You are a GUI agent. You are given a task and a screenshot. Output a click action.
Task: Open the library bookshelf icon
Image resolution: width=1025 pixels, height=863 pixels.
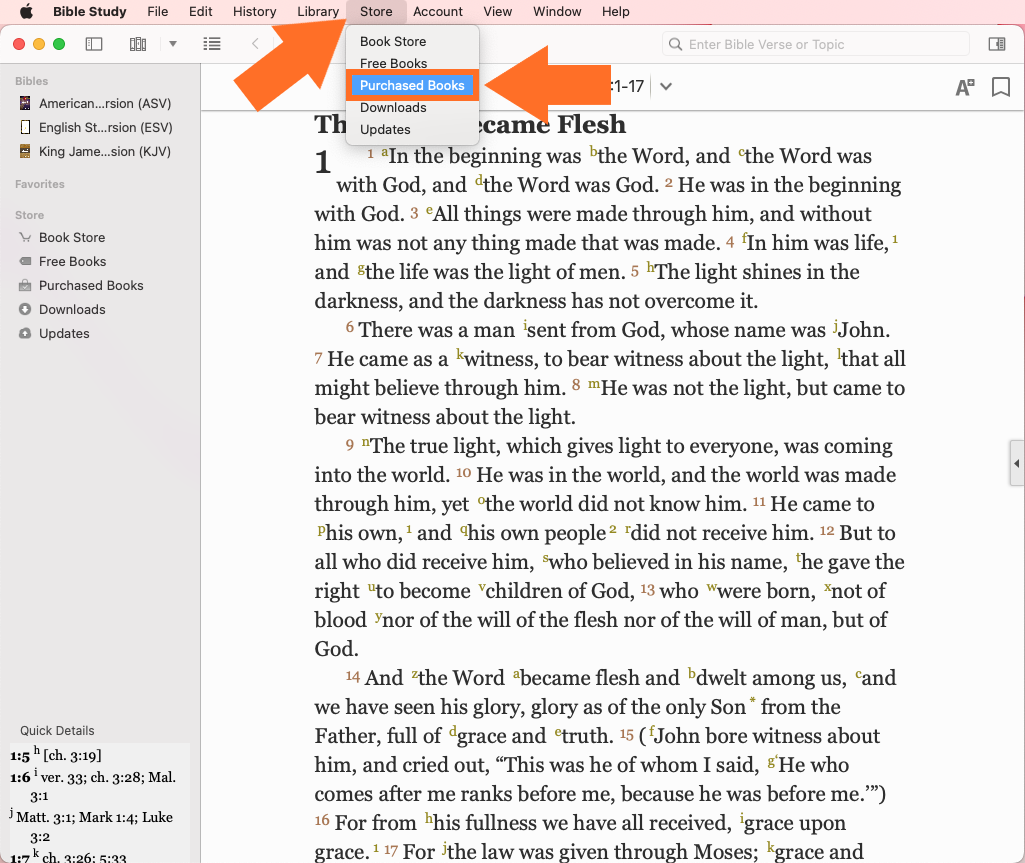point(138,44)
